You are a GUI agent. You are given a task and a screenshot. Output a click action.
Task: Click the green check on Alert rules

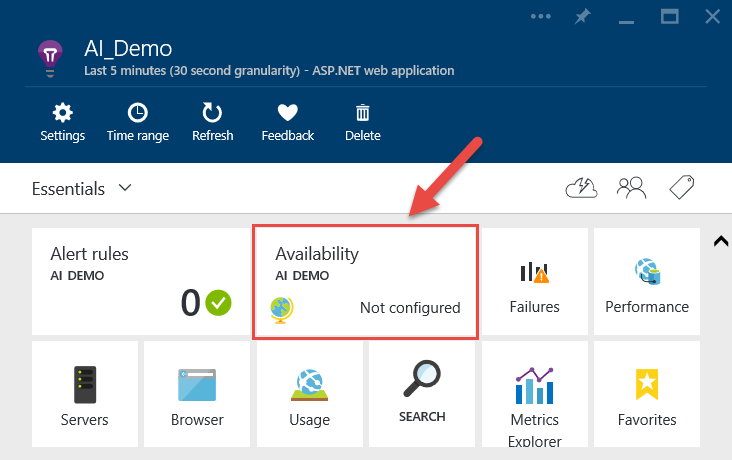[x=218, y=303]
